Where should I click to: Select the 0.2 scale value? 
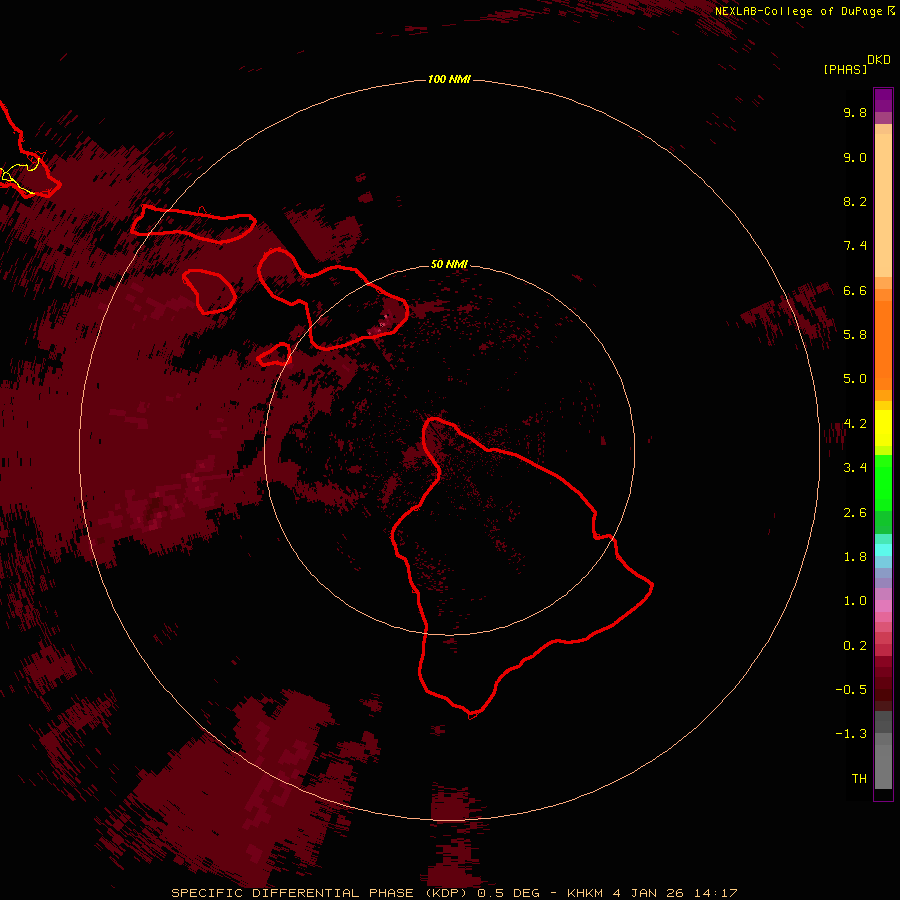(x=855, y=646)
